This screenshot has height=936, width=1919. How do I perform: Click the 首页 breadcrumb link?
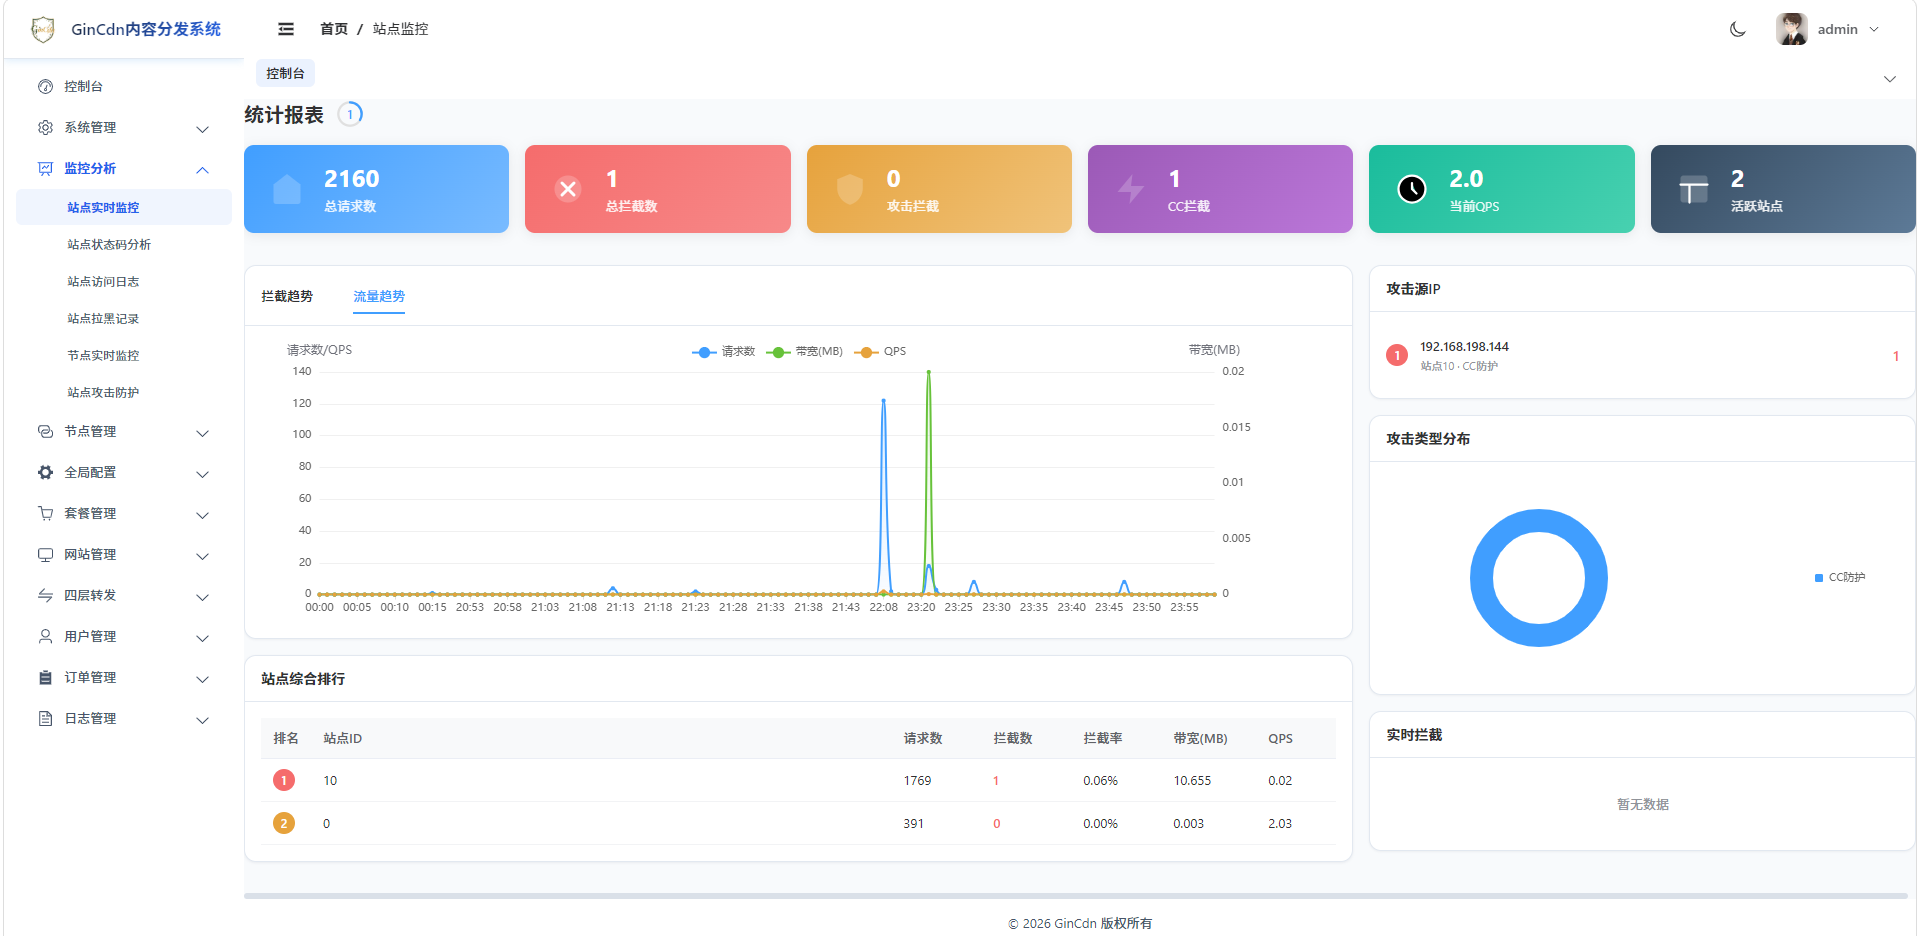pyautogui.click(x=334, y=29)
